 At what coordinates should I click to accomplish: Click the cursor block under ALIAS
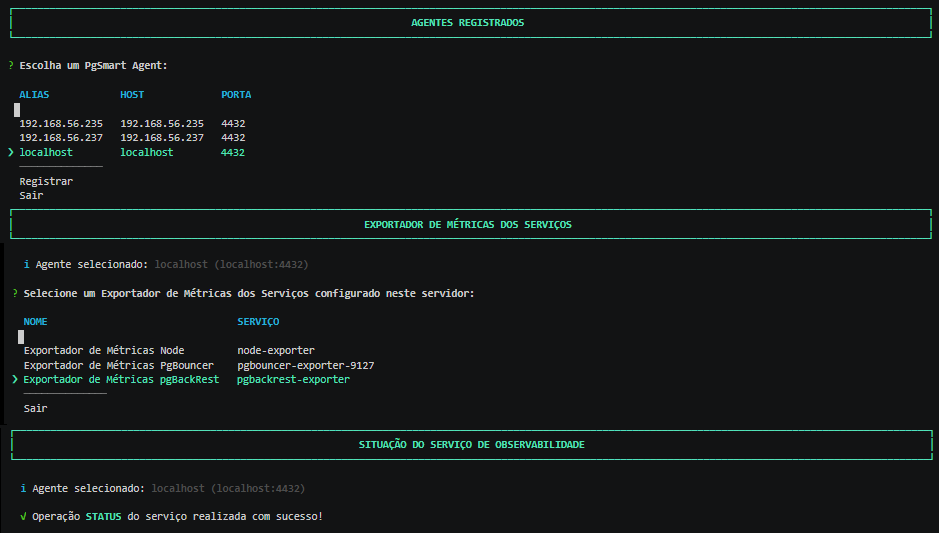tap(17, 110)
